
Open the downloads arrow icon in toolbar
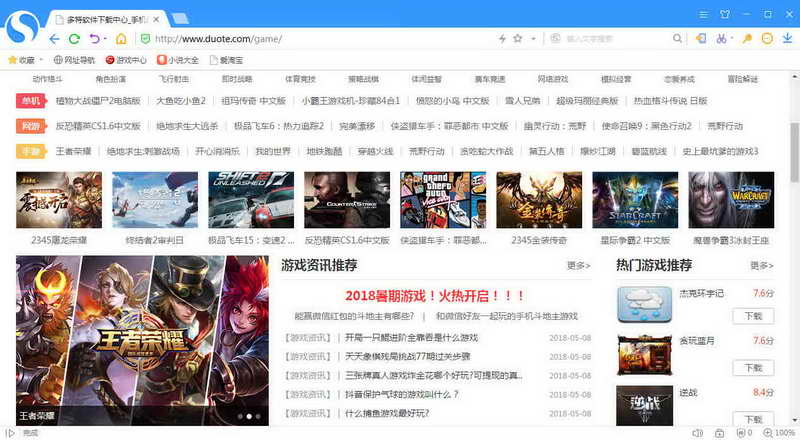[788, 39]
